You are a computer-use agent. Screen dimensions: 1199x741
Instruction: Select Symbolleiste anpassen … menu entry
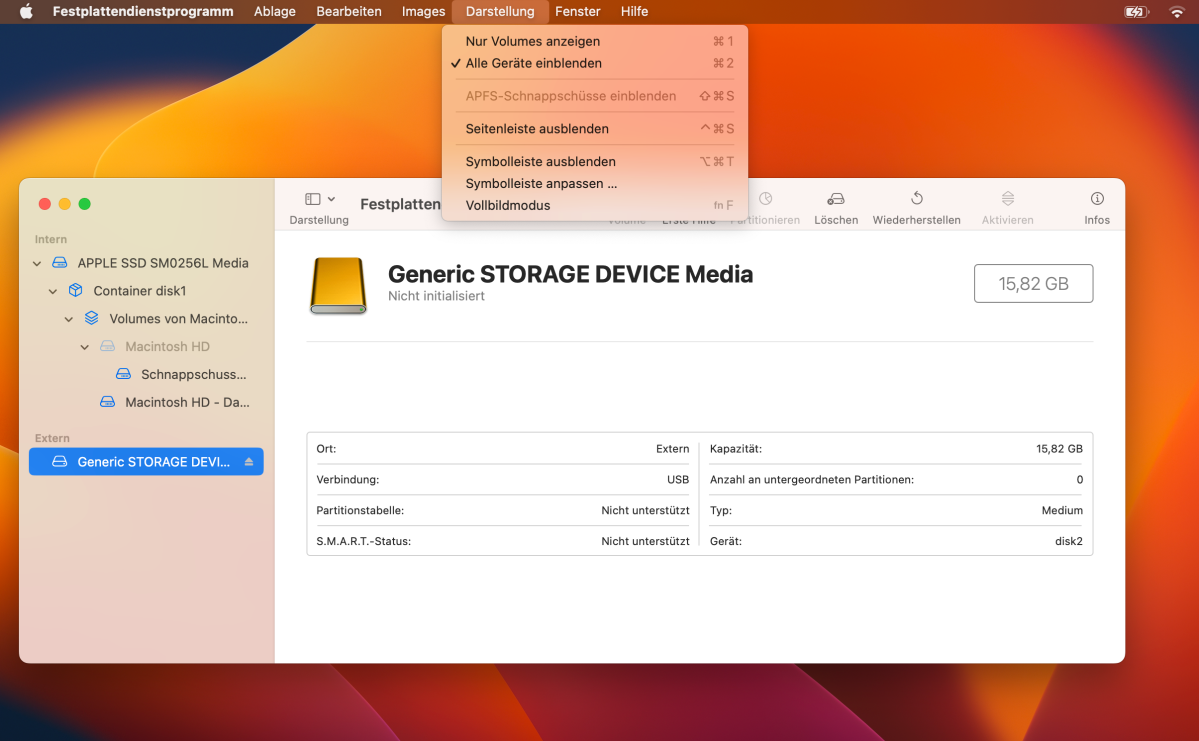pyautogui.click(x=595, y=184)
